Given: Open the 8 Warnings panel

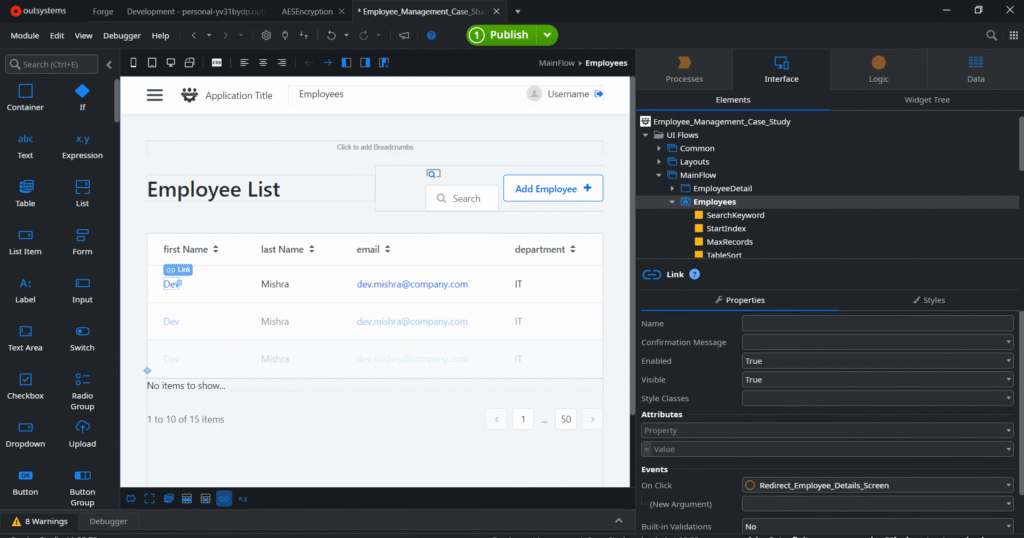Looking at the screenshot, I should [40, 521].
